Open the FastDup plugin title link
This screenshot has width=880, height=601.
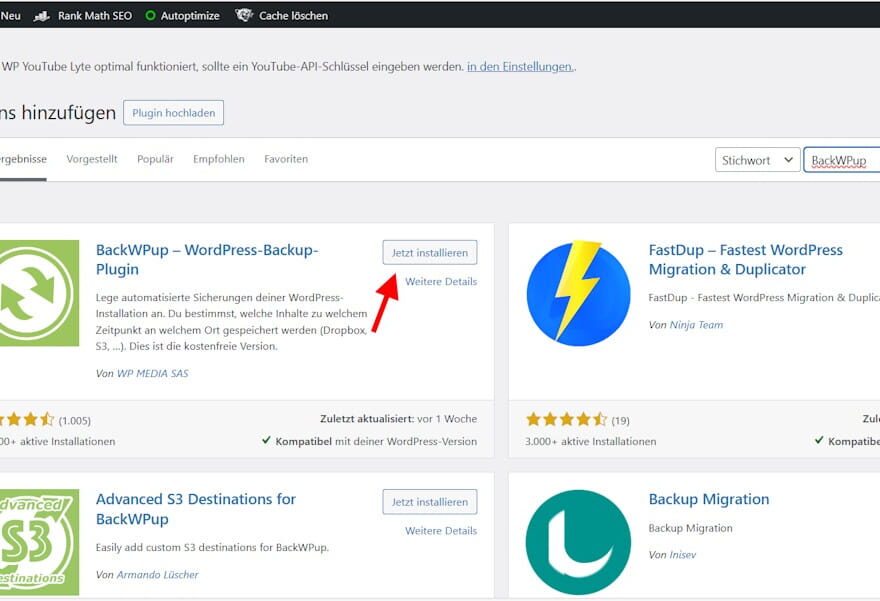coord(746,259)
